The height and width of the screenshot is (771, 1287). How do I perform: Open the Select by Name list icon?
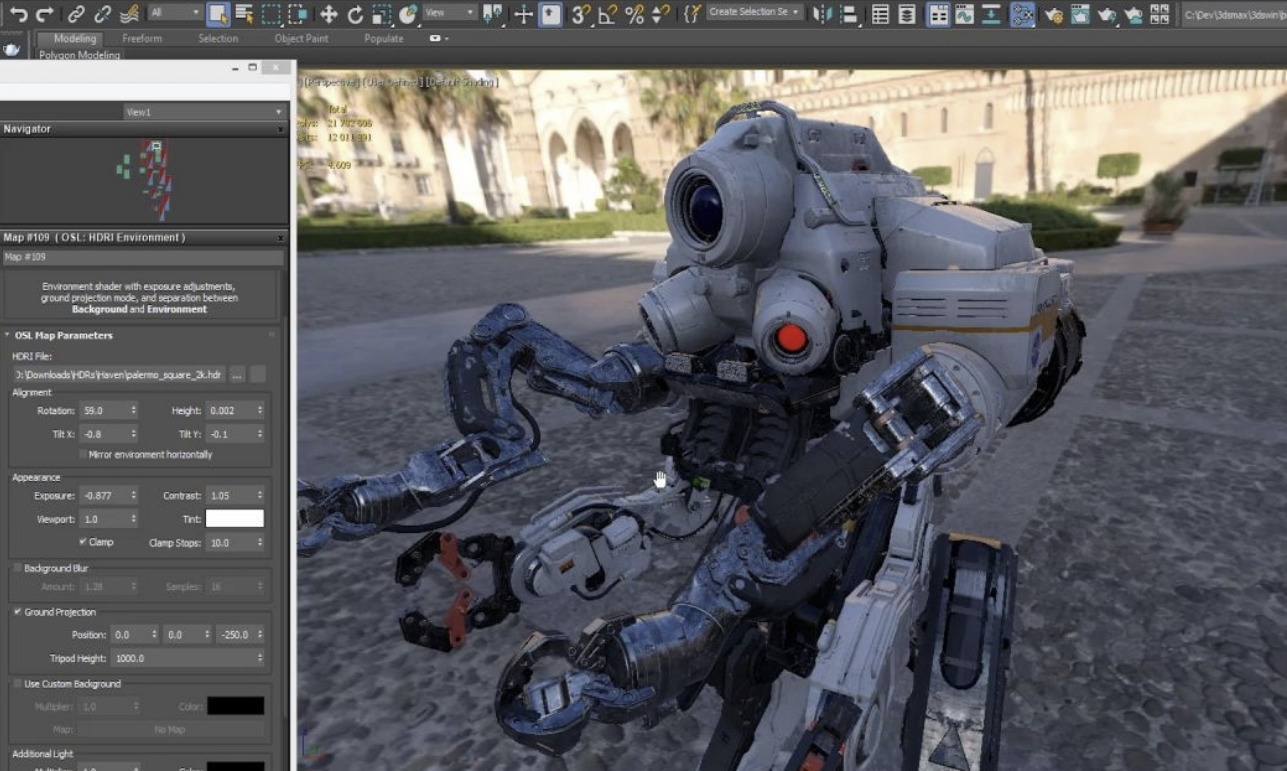(244, 14)
